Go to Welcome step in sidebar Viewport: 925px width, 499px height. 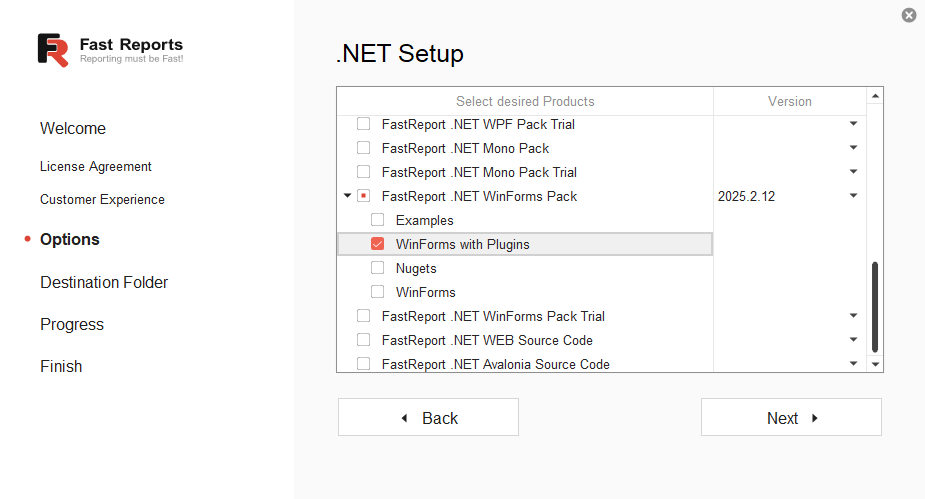coord(73,128)
